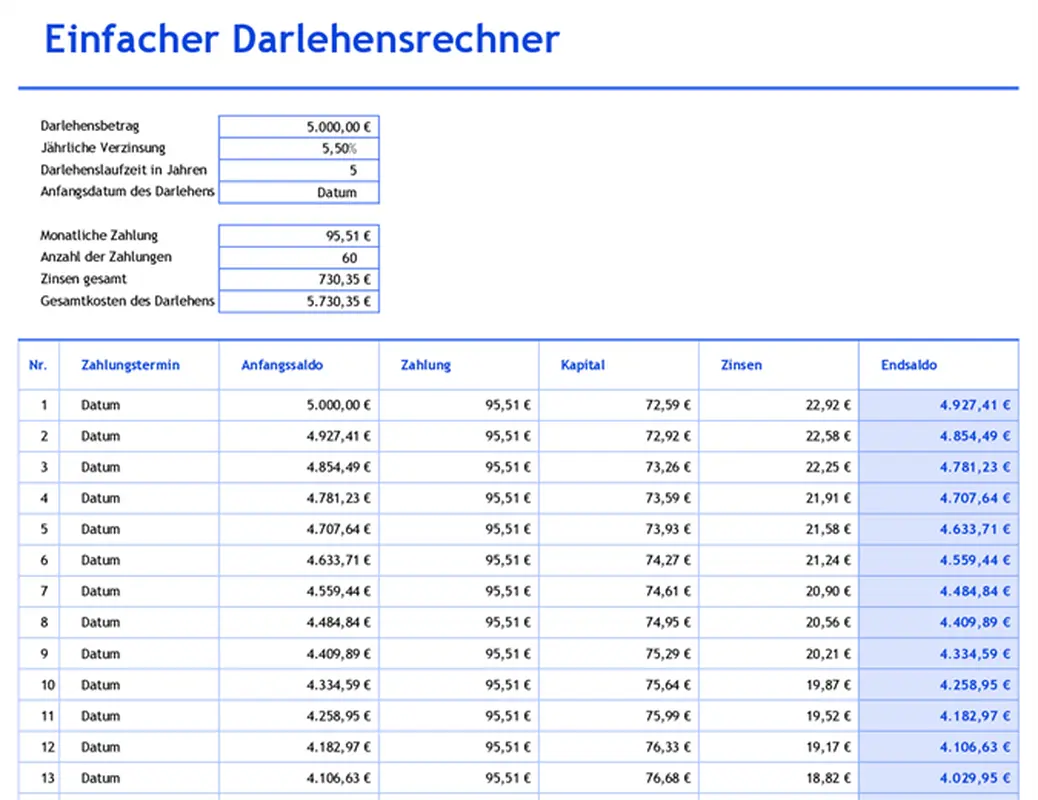This screenshot has width=1038, height=800.
Task: Click Zinsen gesamt value 730,35 €
Action: click(299, 279)
